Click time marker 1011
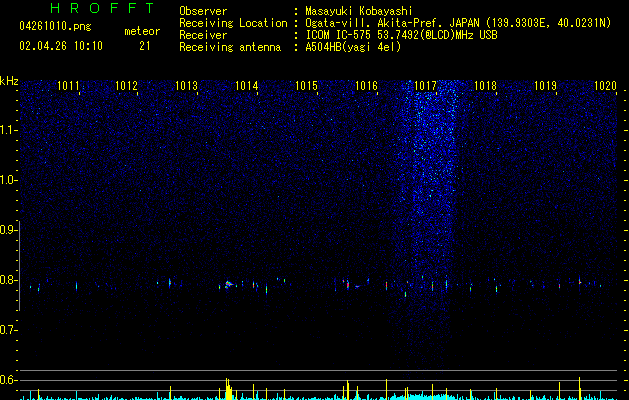The height and width of the screenshot is (400, 629). pos(68,86)
